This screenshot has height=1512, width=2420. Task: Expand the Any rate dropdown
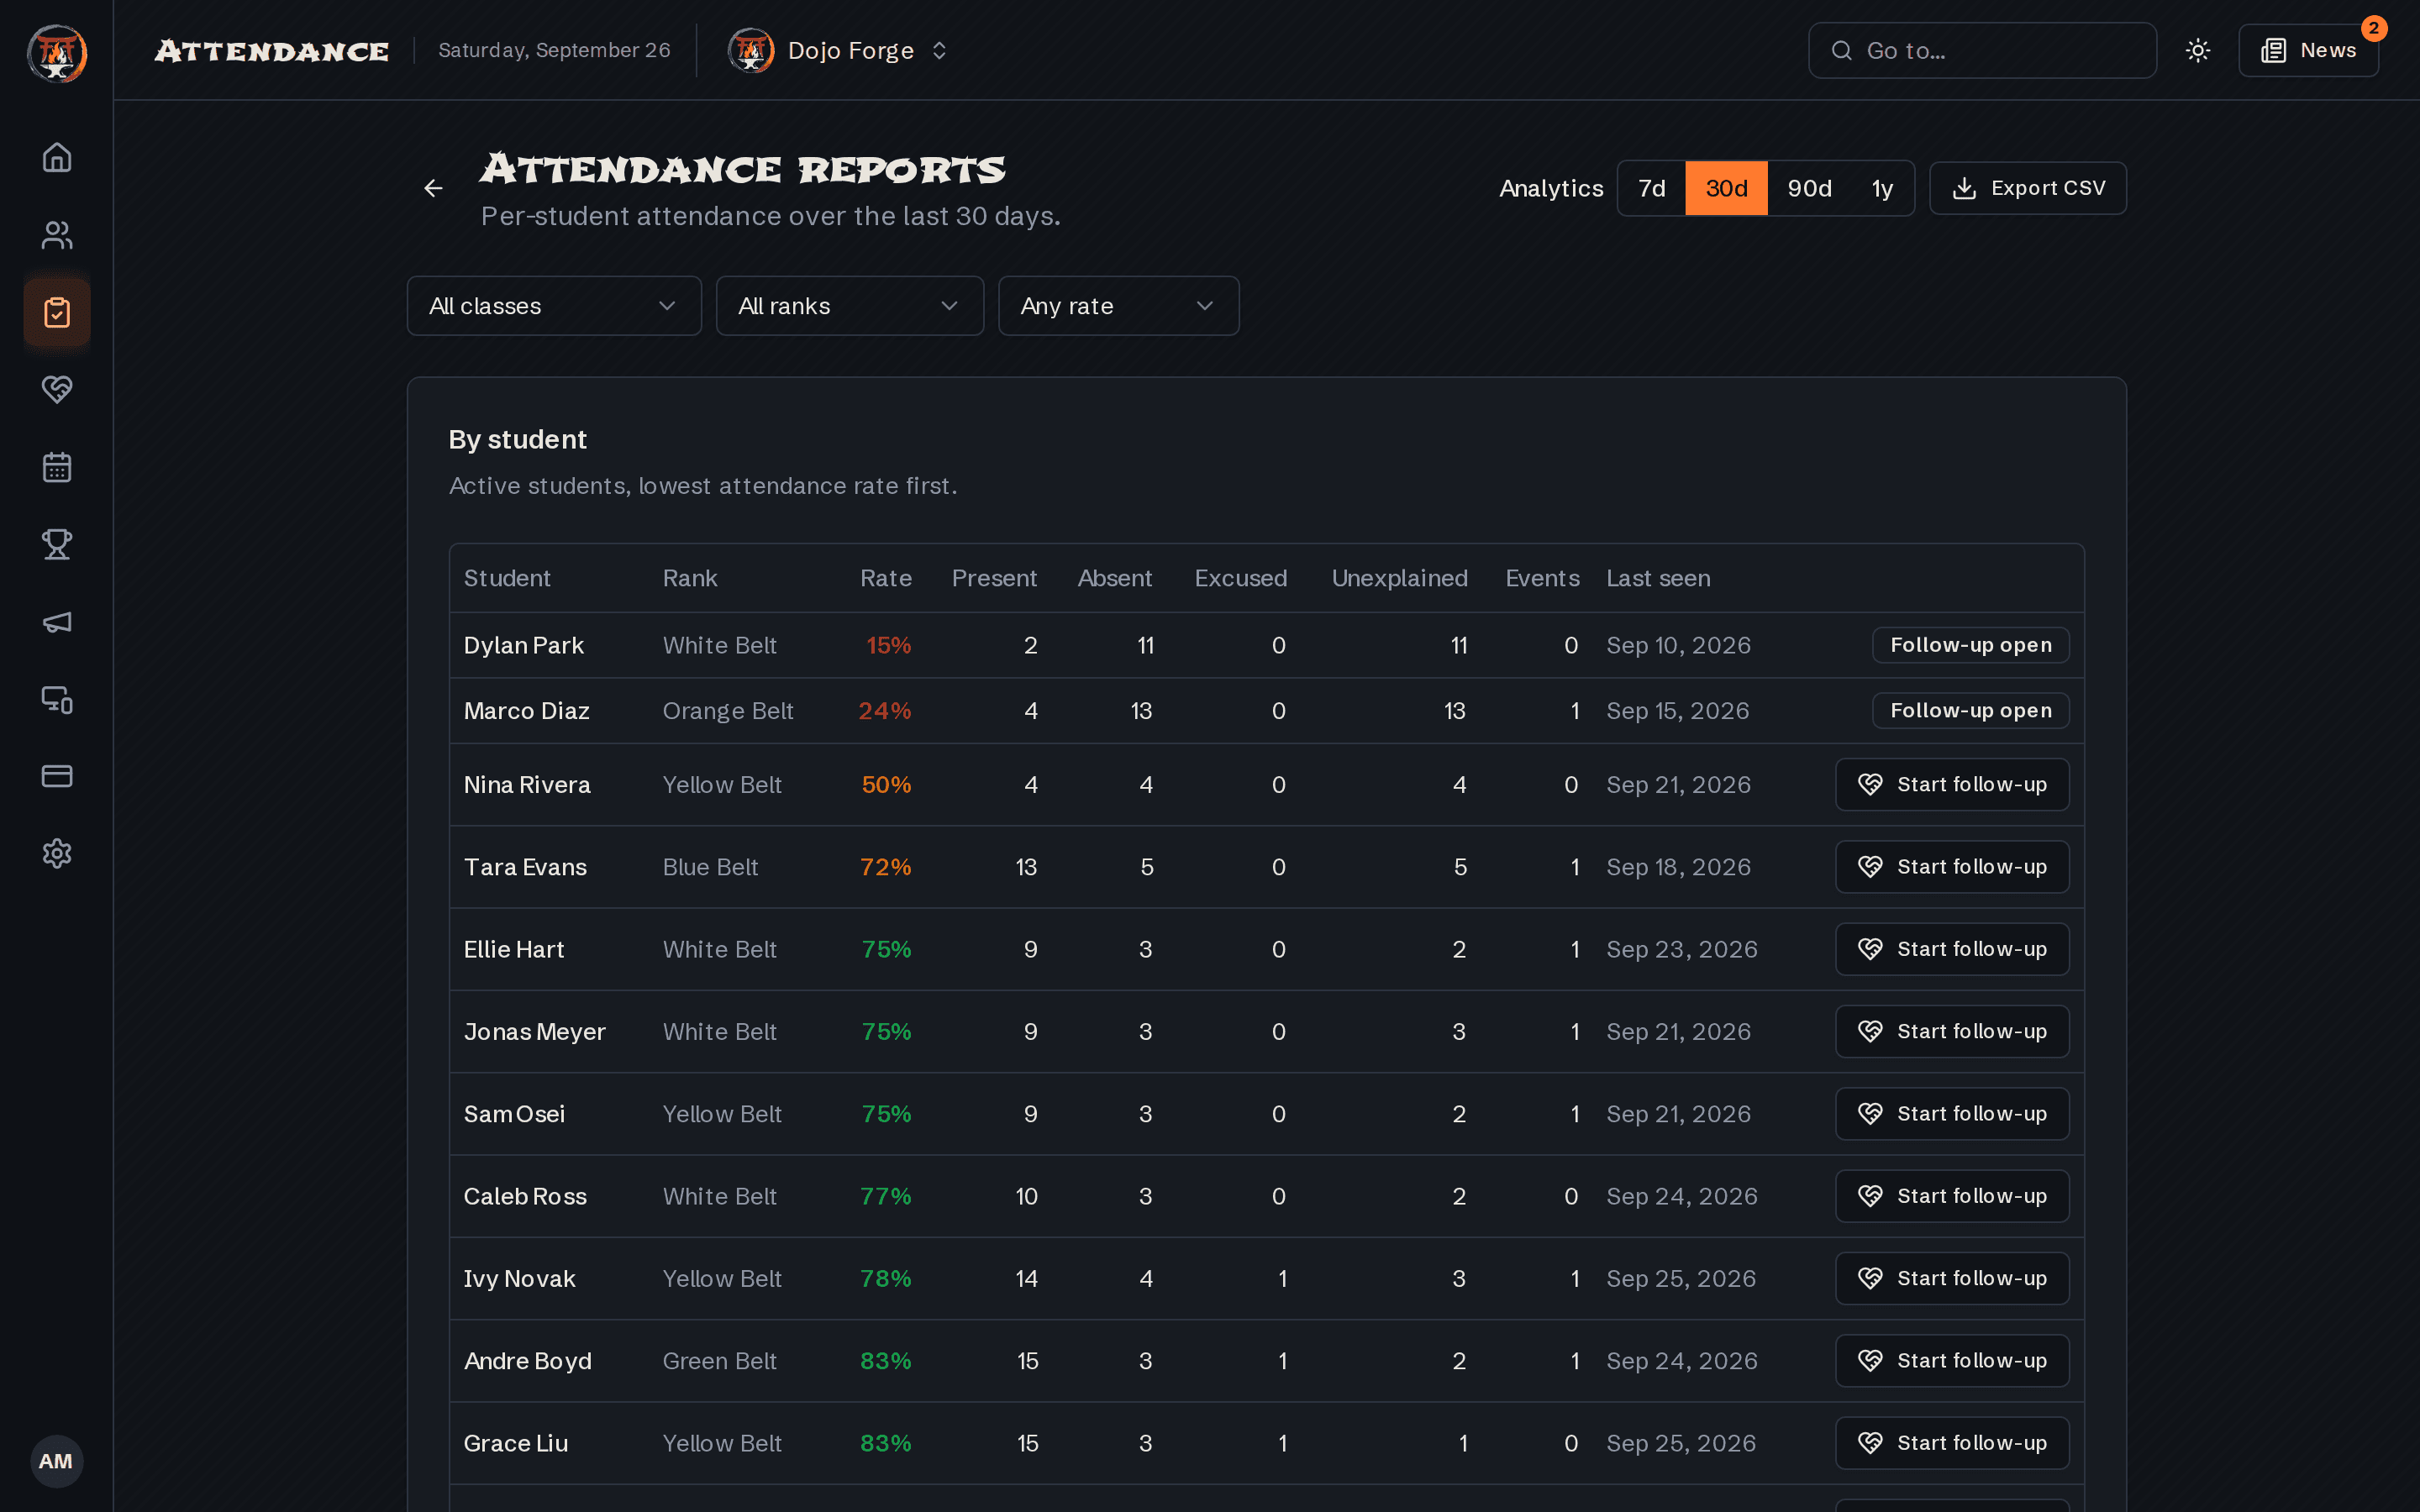[x=1119, y=306]
